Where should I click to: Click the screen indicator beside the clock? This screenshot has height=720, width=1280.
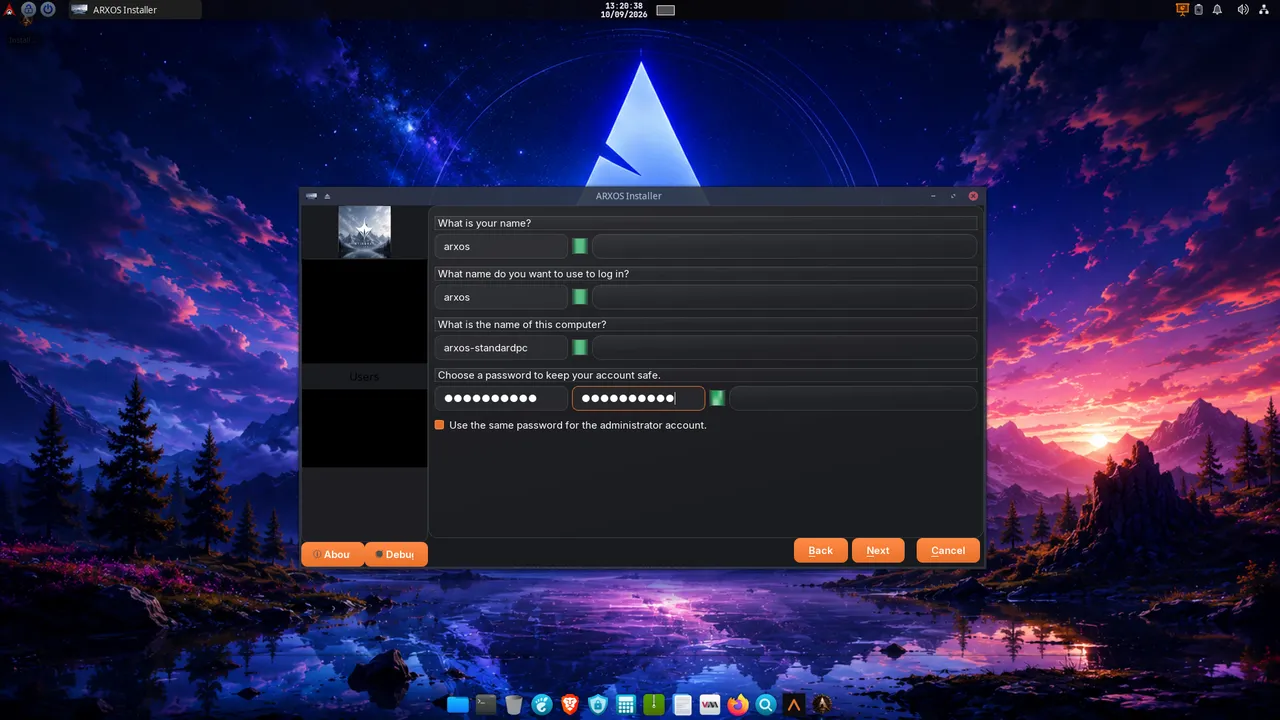pyautogui.click(x=665, y=10)
